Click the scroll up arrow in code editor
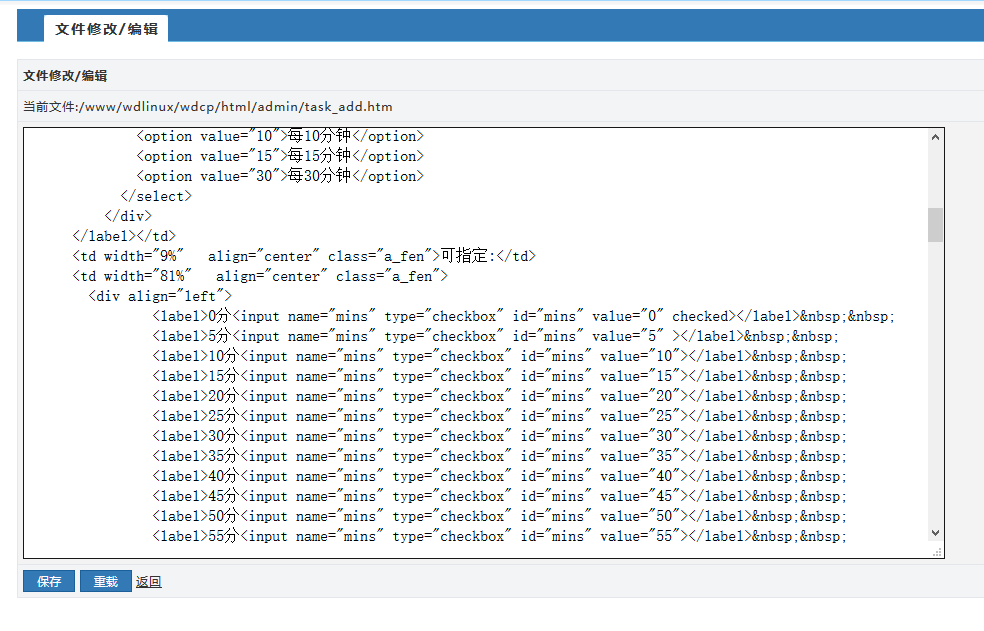Viewport: 984px width, 631px height. click(935, 137)
